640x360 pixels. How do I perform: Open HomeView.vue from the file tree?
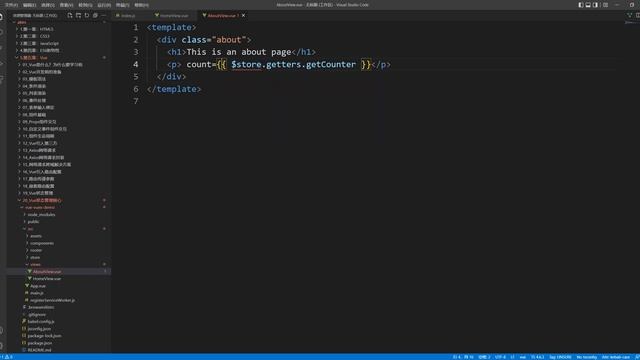(58, 279)
